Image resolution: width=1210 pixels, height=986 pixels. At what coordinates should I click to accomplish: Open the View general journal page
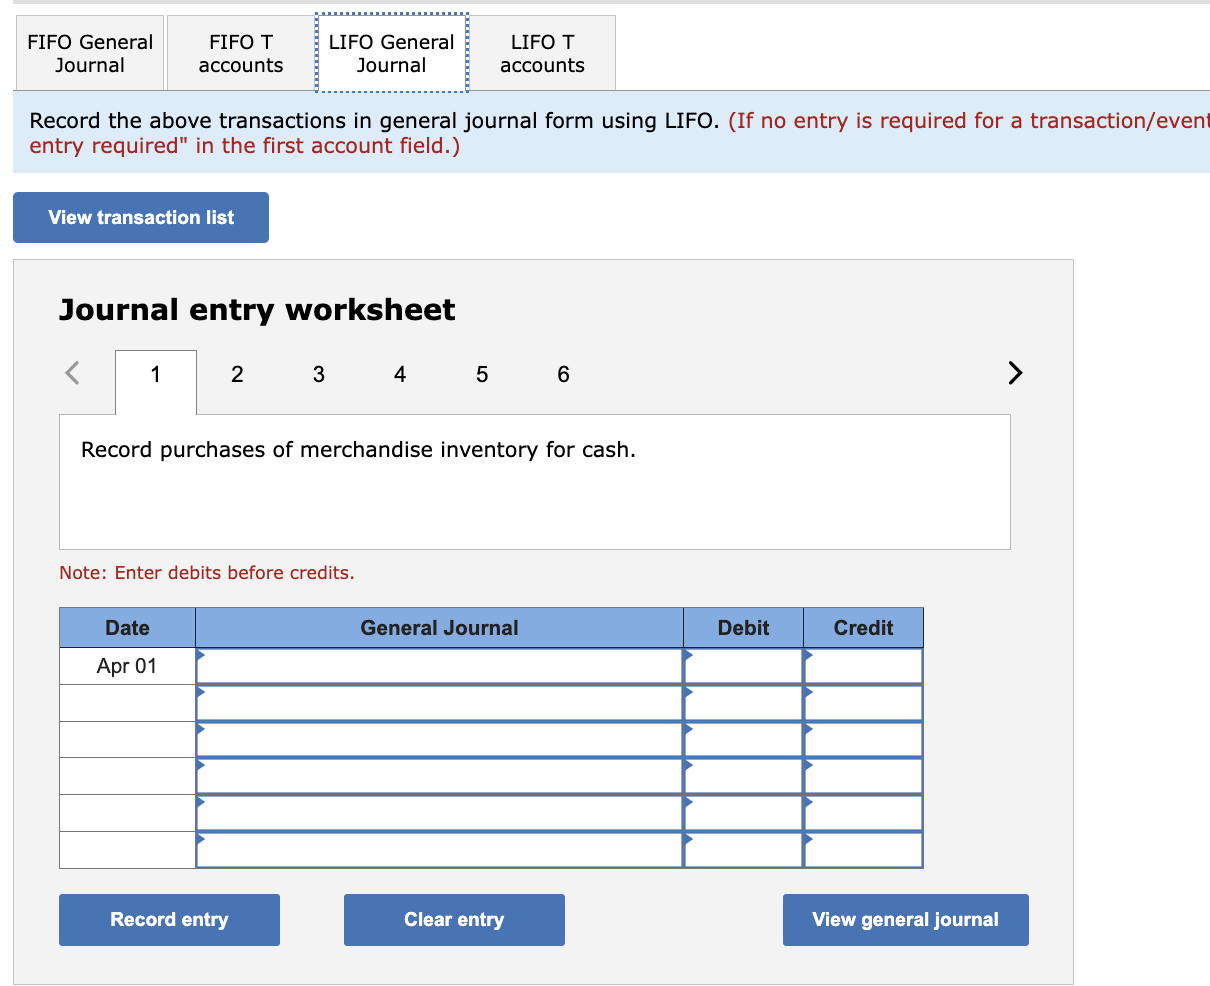click(905, 919)
